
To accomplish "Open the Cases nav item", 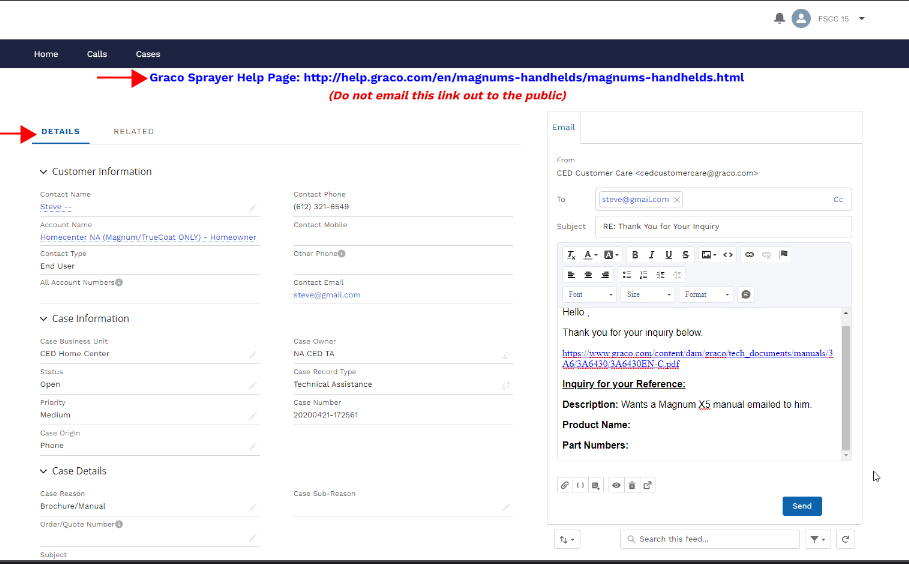I will tap(148, 54).
